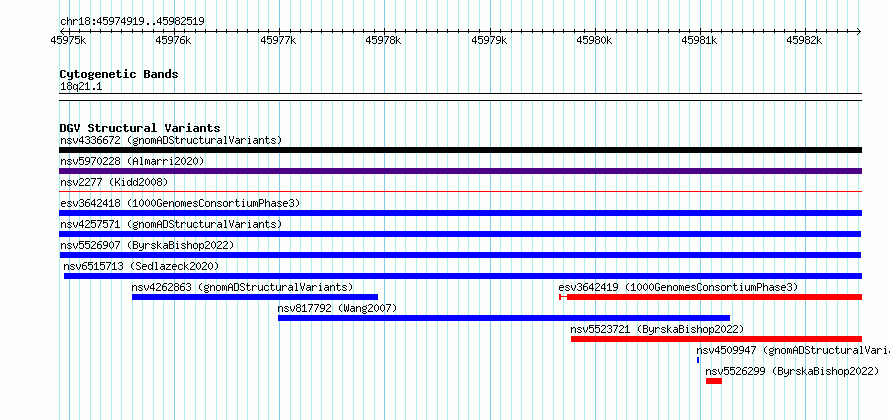Open the nsv5526907 (ByrskaBishop2022) label
Screen dimensions: 890x420
[x=147, y=245]
